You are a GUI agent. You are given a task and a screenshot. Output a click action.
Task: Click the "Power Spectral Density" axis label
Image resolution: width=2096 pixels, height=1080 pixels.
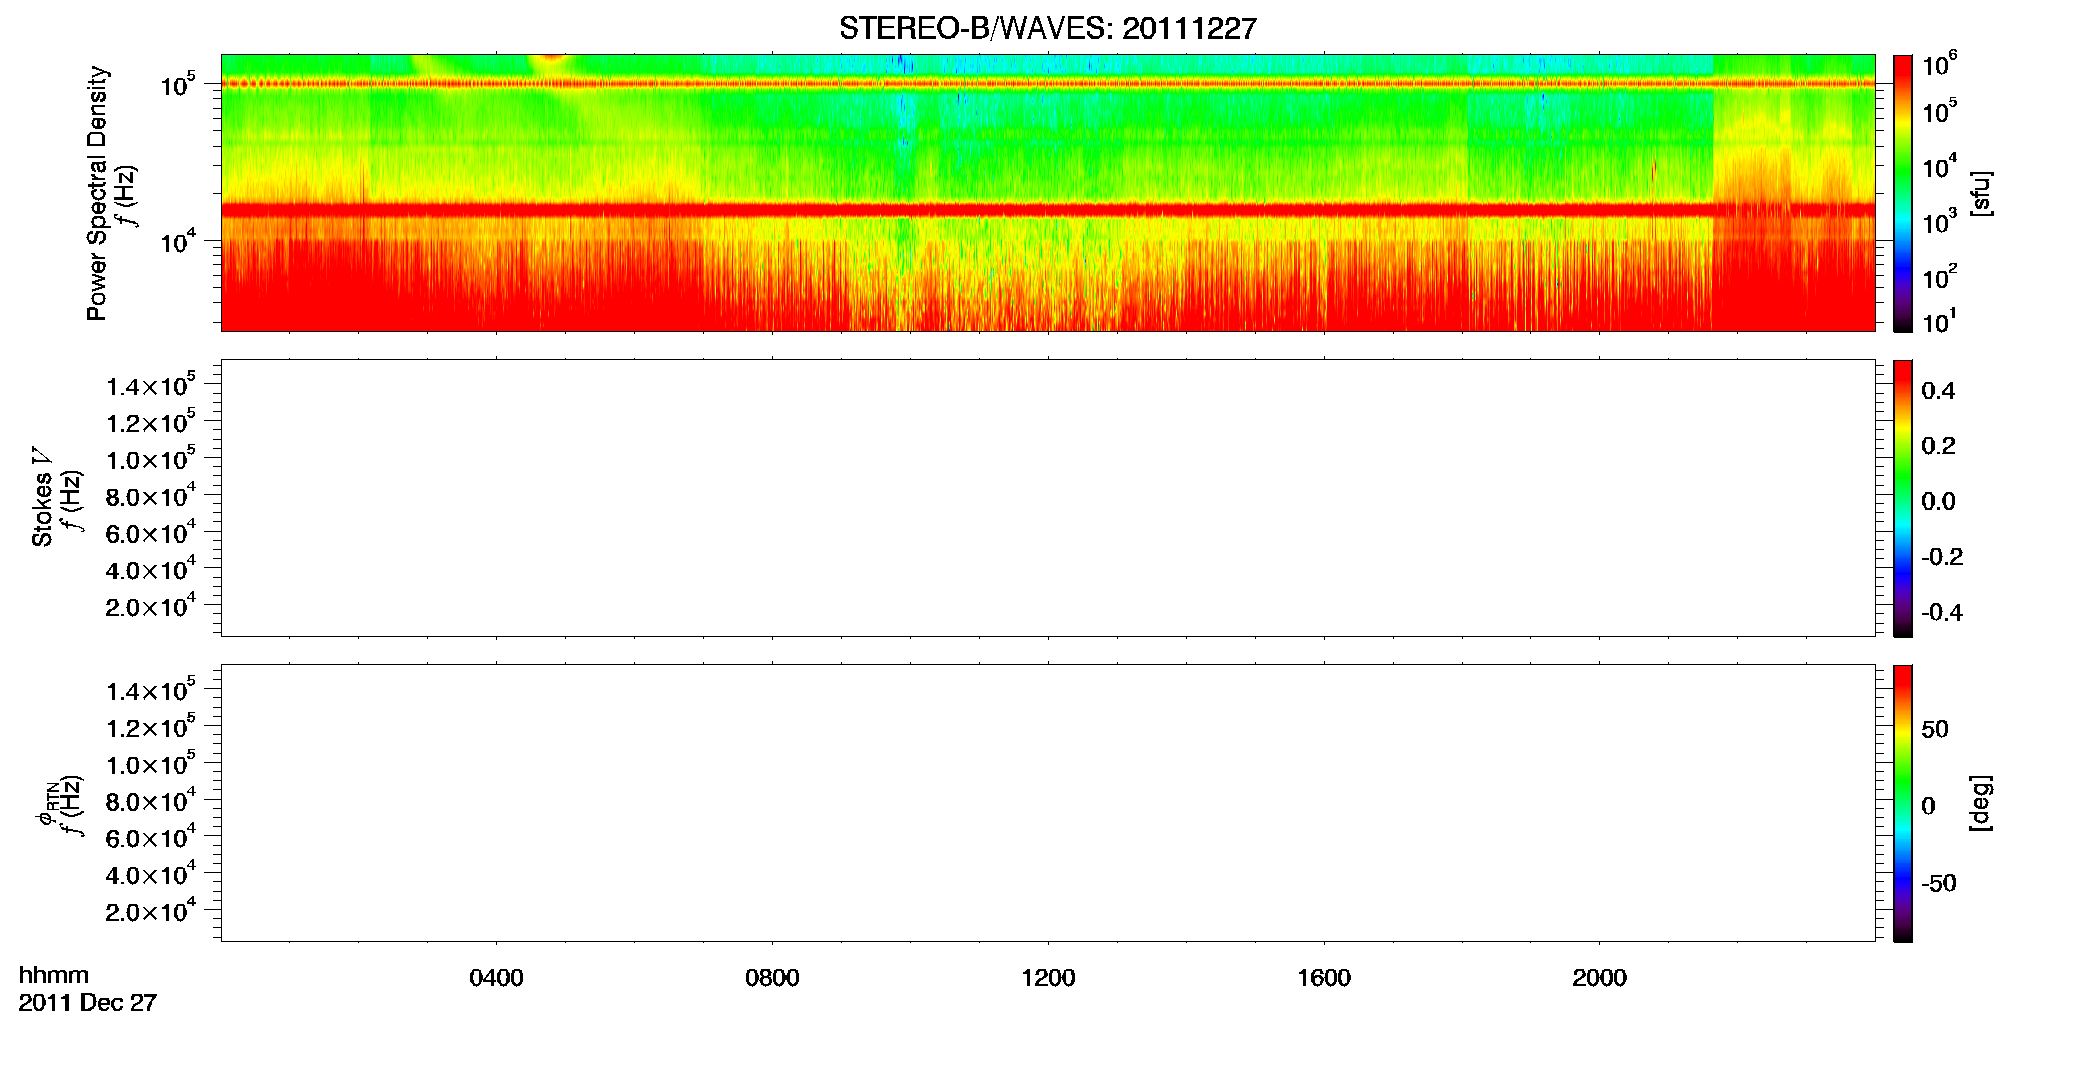pos(97,193)
